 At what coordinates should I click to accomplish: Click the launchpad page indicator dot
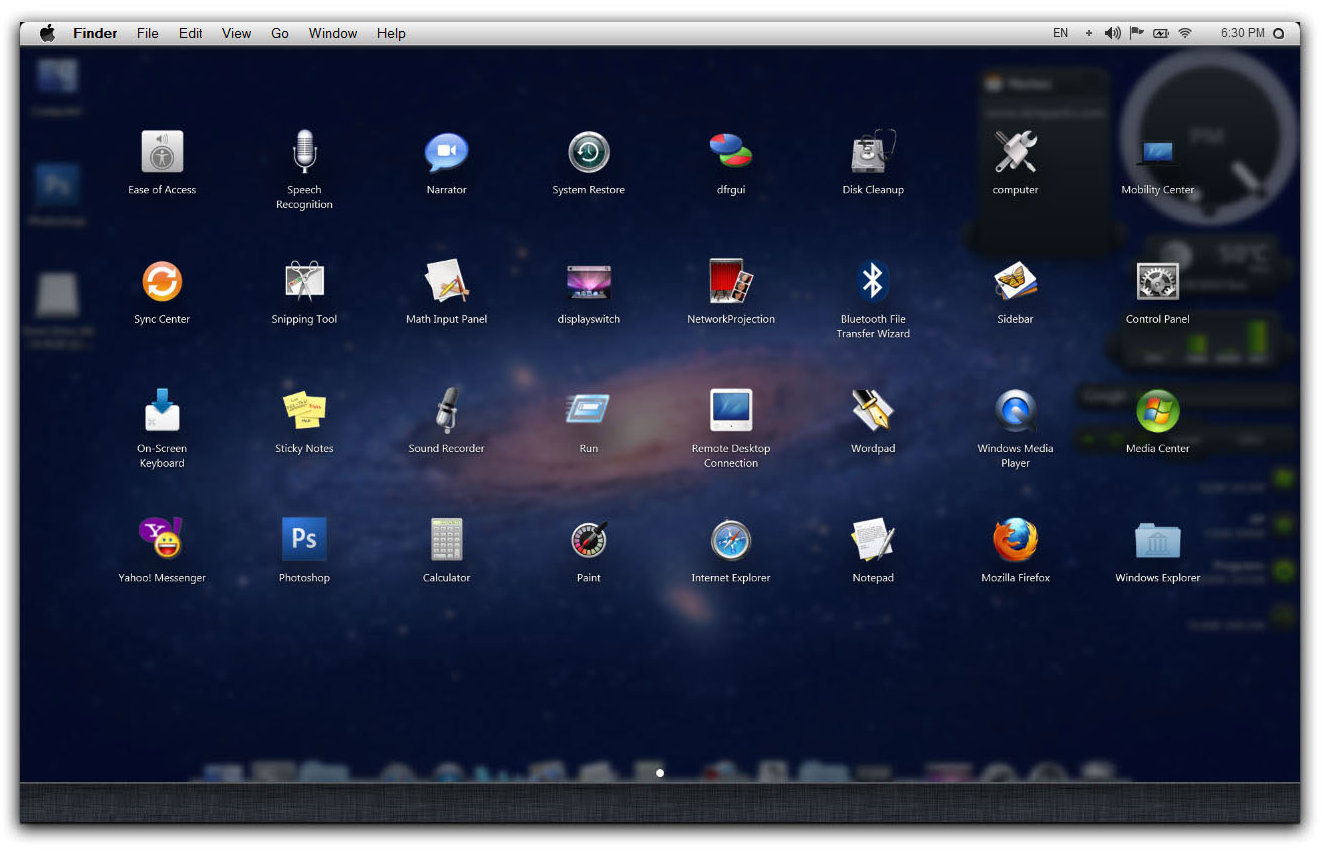point(660,773)
